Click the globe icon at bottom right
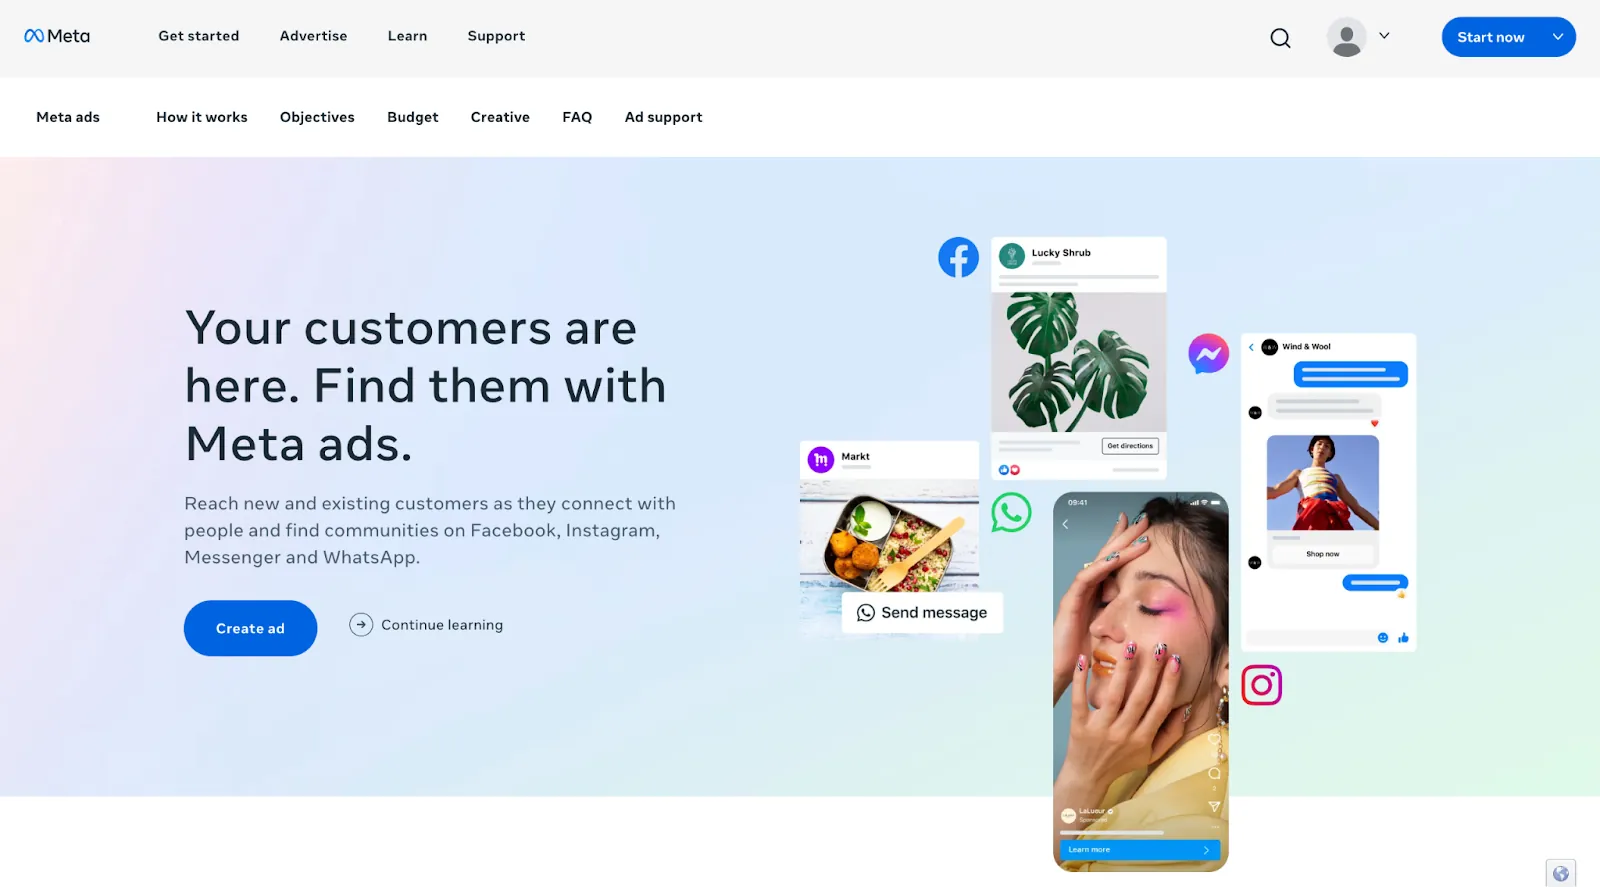1600x887 pixels. coord(1561,873)
